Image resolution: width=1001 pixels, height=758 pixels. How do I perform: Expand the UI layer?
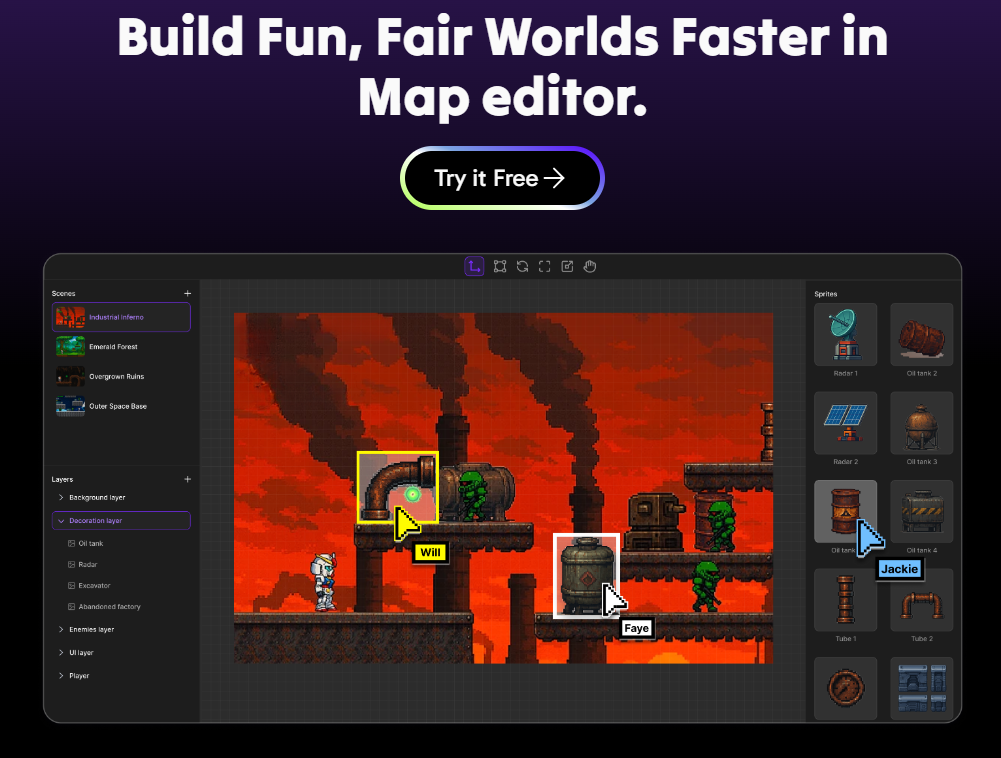click(x=61, y=653)
